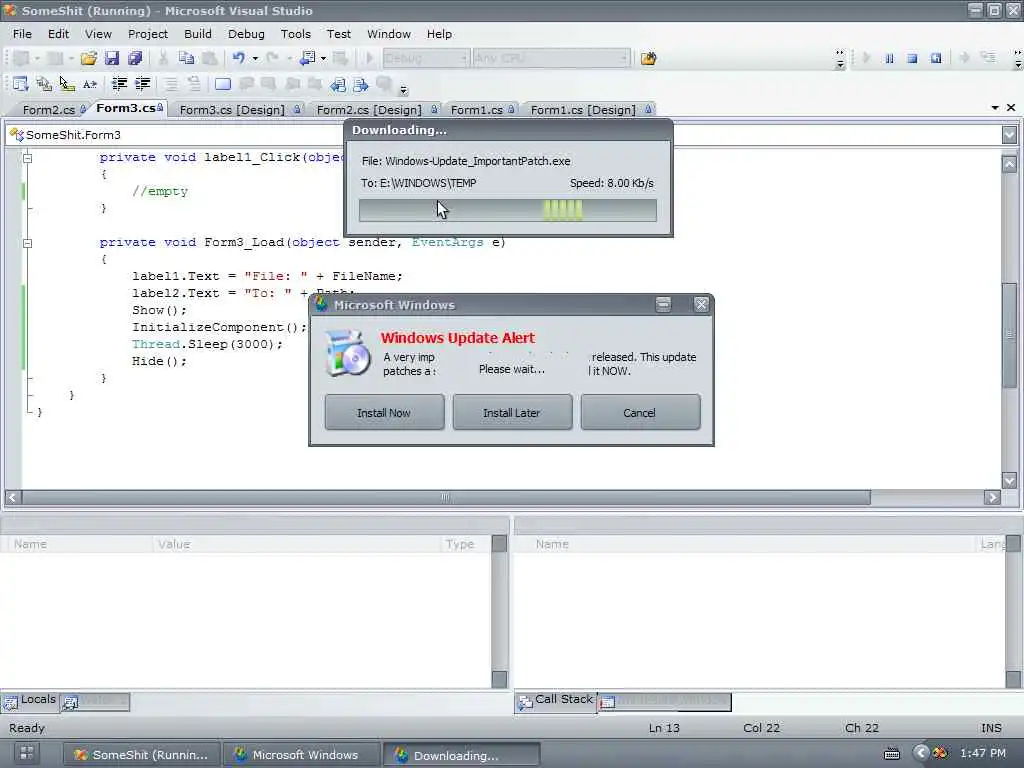Screen dimensions: 1024x768
Task: Click the Save floppy disk icon
Action: tap(112, 58)
